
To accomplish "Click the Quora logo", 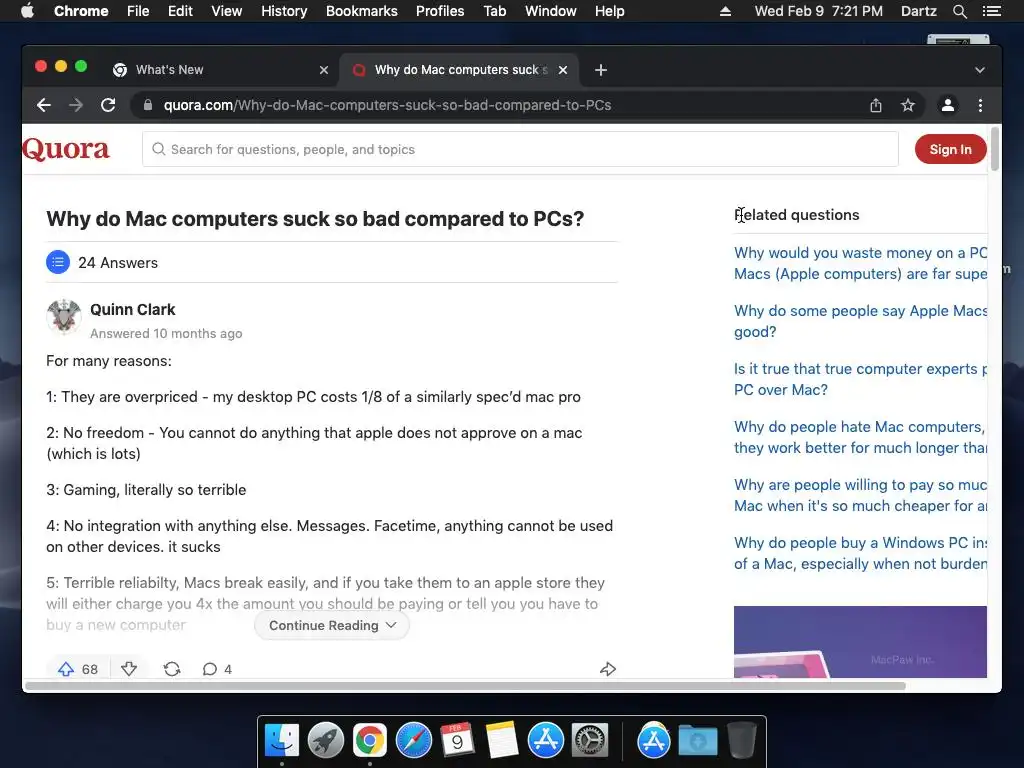I will point(66,149).
